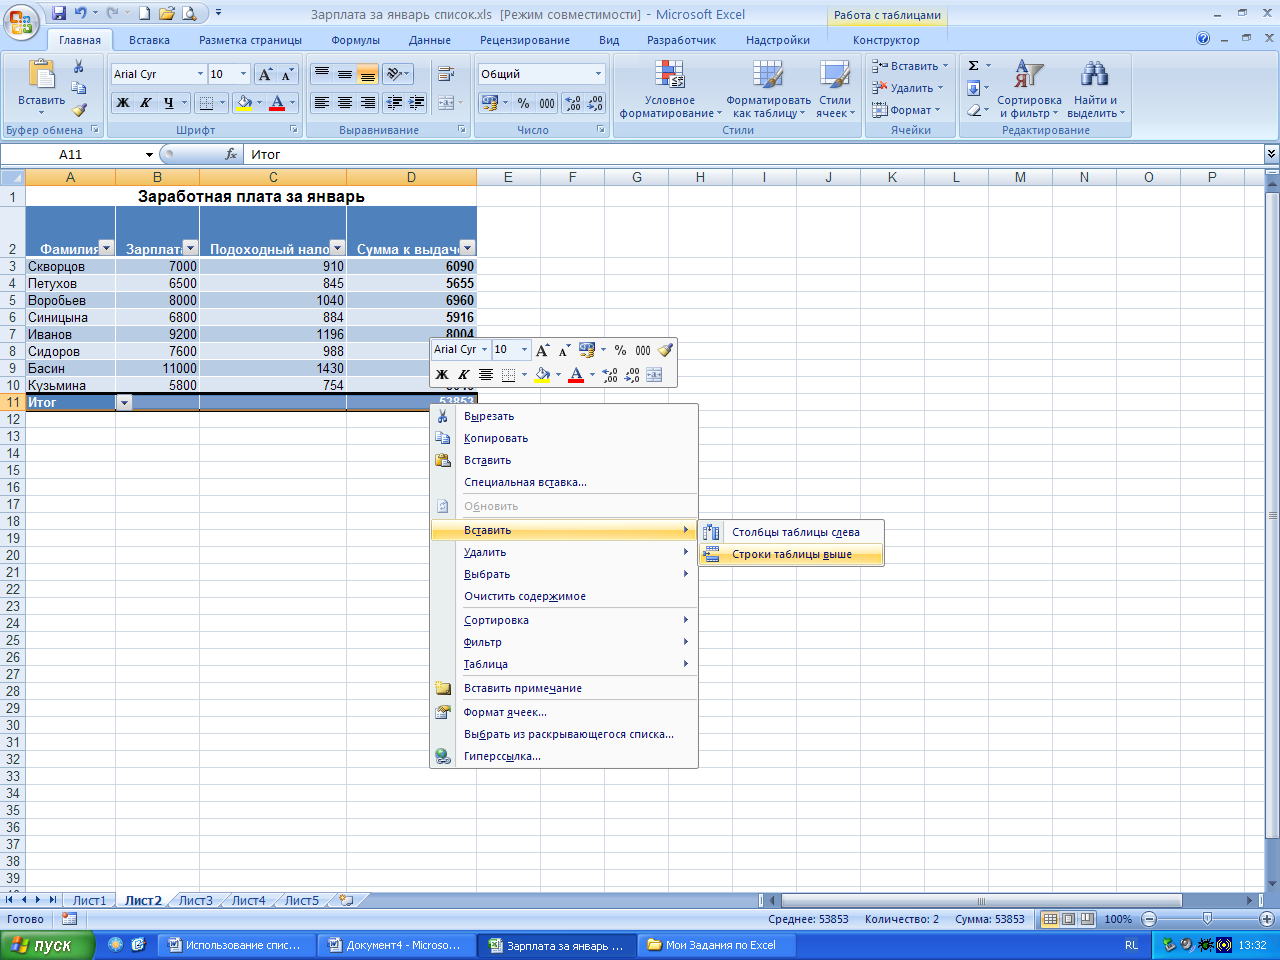The height and width of the screenshot is (960, 1280).
Task: Open the filter dropdown on the Фамилия header
Action: click(x=106, y=248)
